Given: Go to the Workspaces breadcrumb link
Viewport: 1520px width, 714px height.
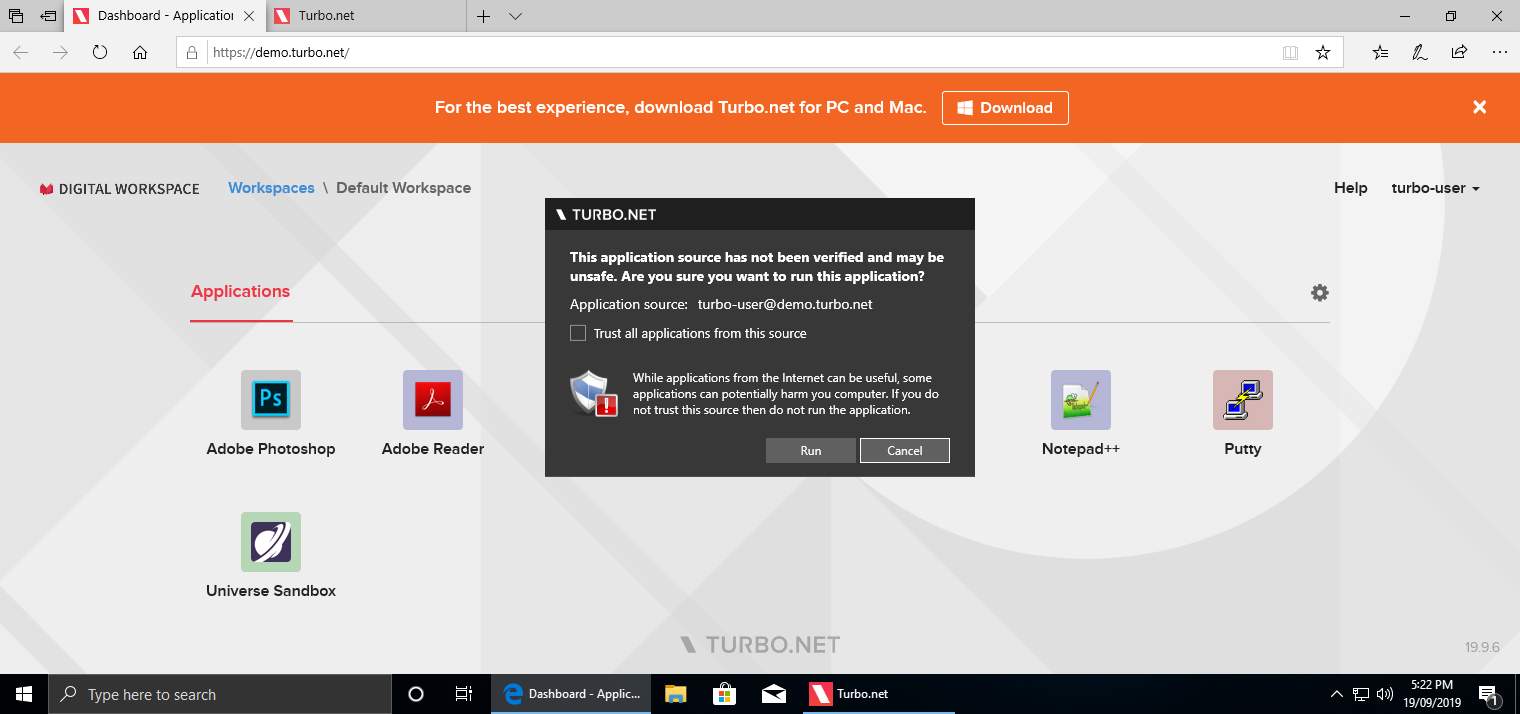Looking at the screenshot, I should click(271, 188).
